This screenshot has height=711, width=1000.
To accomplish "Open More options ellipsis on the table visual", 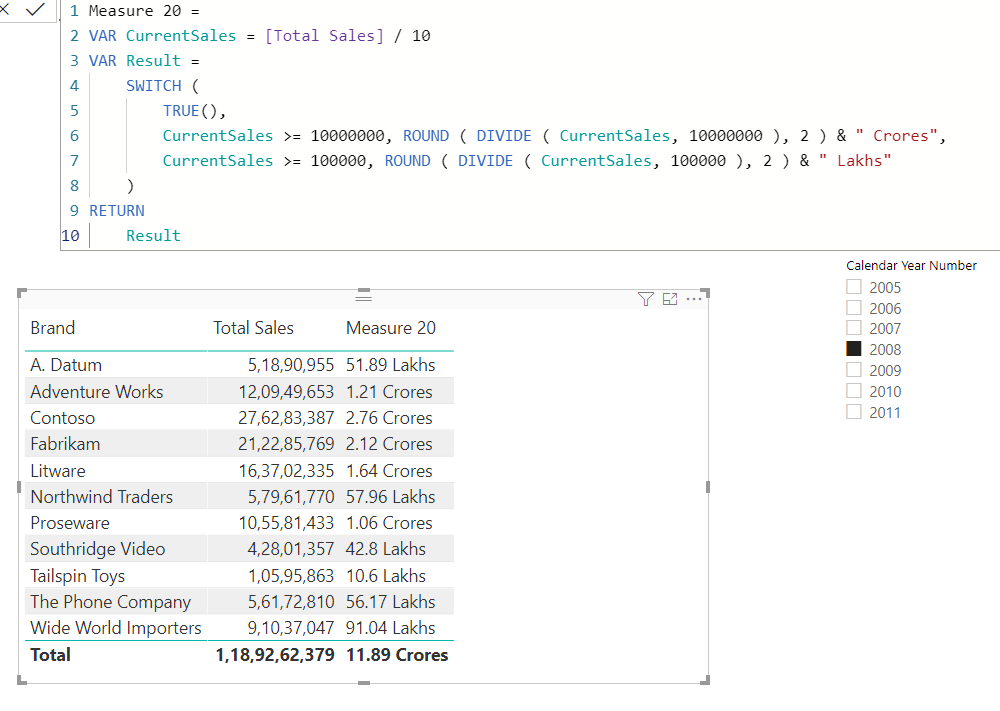I will pos(694,298).
